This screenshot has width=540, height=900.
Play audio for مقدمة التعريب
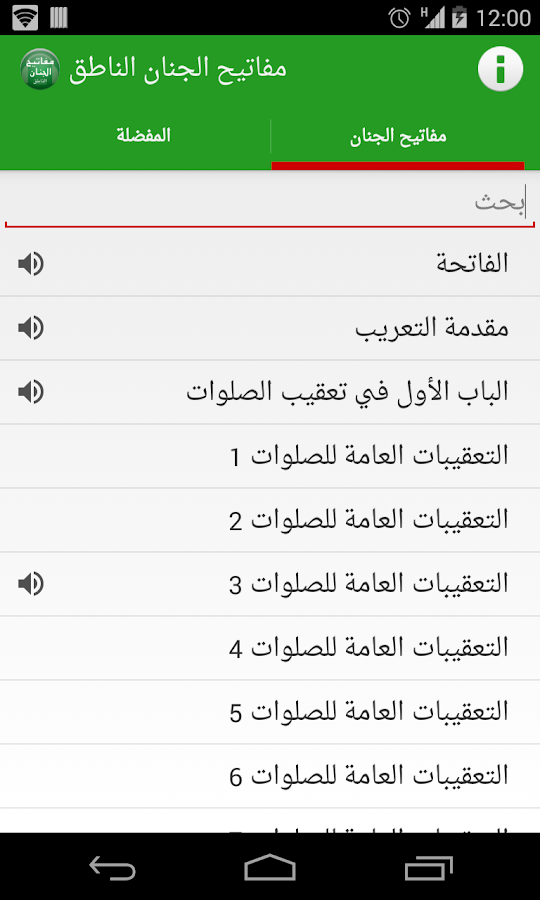pos(31,328)
